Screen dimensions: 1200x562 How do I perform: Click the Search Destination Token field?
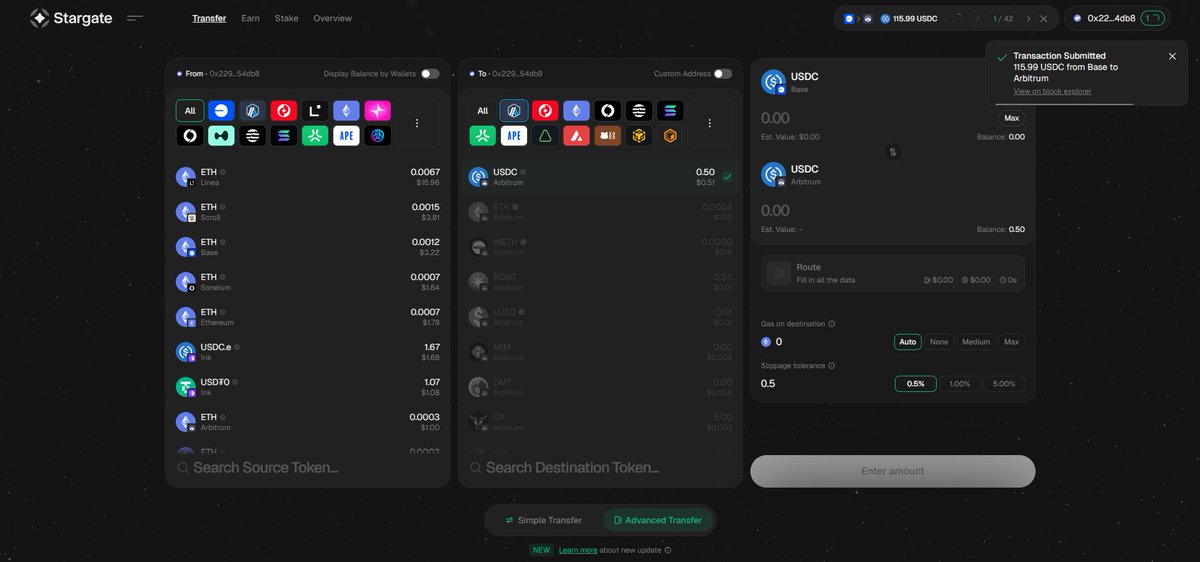600,467
